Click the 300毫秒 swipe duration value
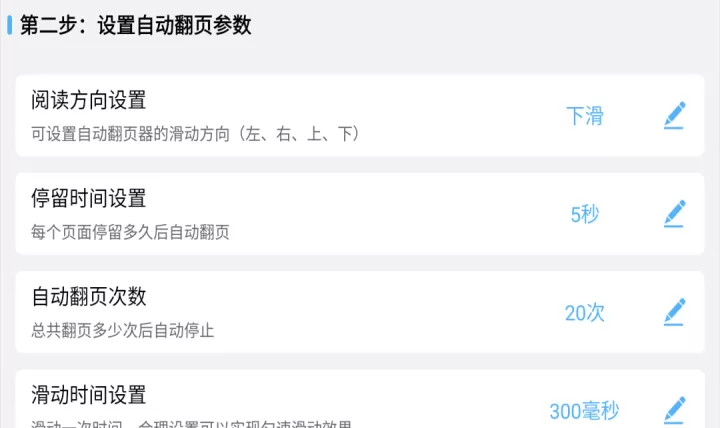 pos(584,411)
